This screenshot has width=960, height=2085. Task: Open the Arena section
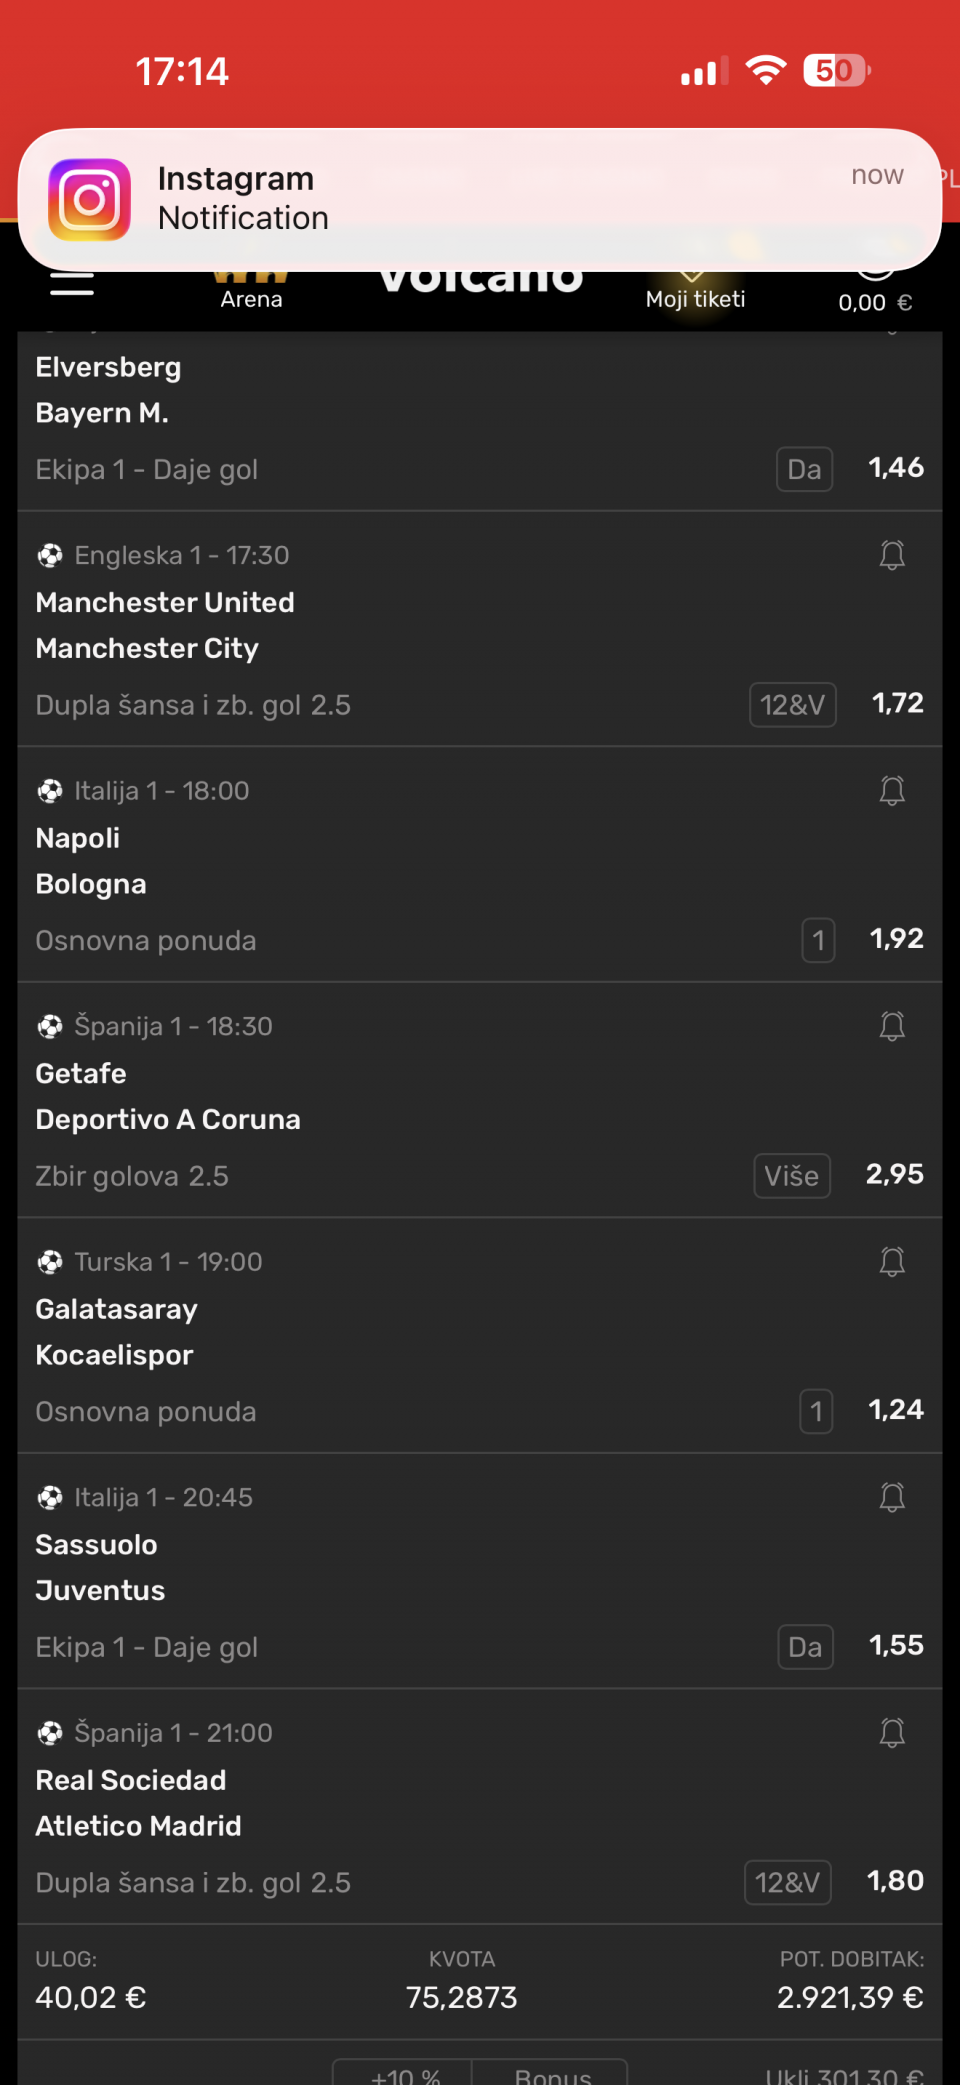coord(251,290)
